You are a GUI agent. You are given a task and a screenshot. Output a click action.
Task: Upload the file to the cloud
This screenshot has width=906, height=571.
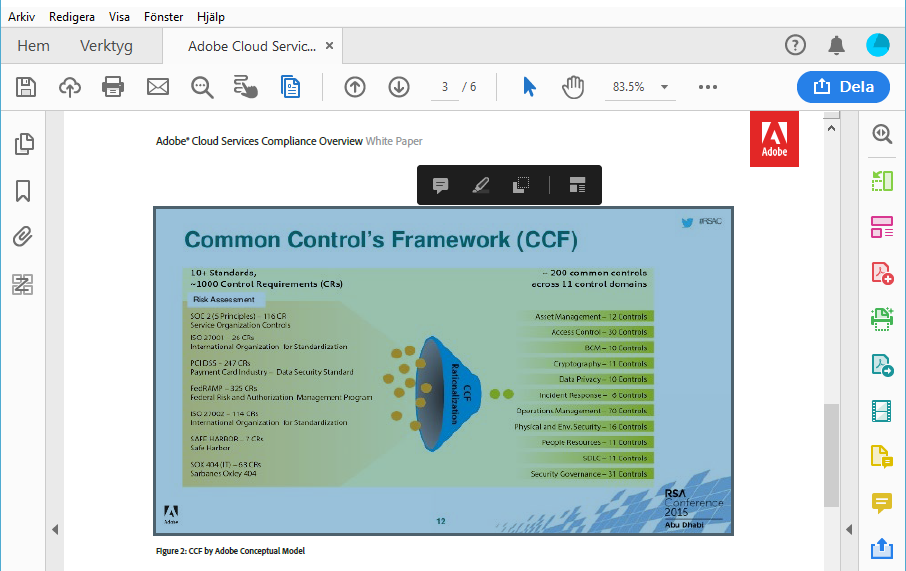(x=70, y=87)
